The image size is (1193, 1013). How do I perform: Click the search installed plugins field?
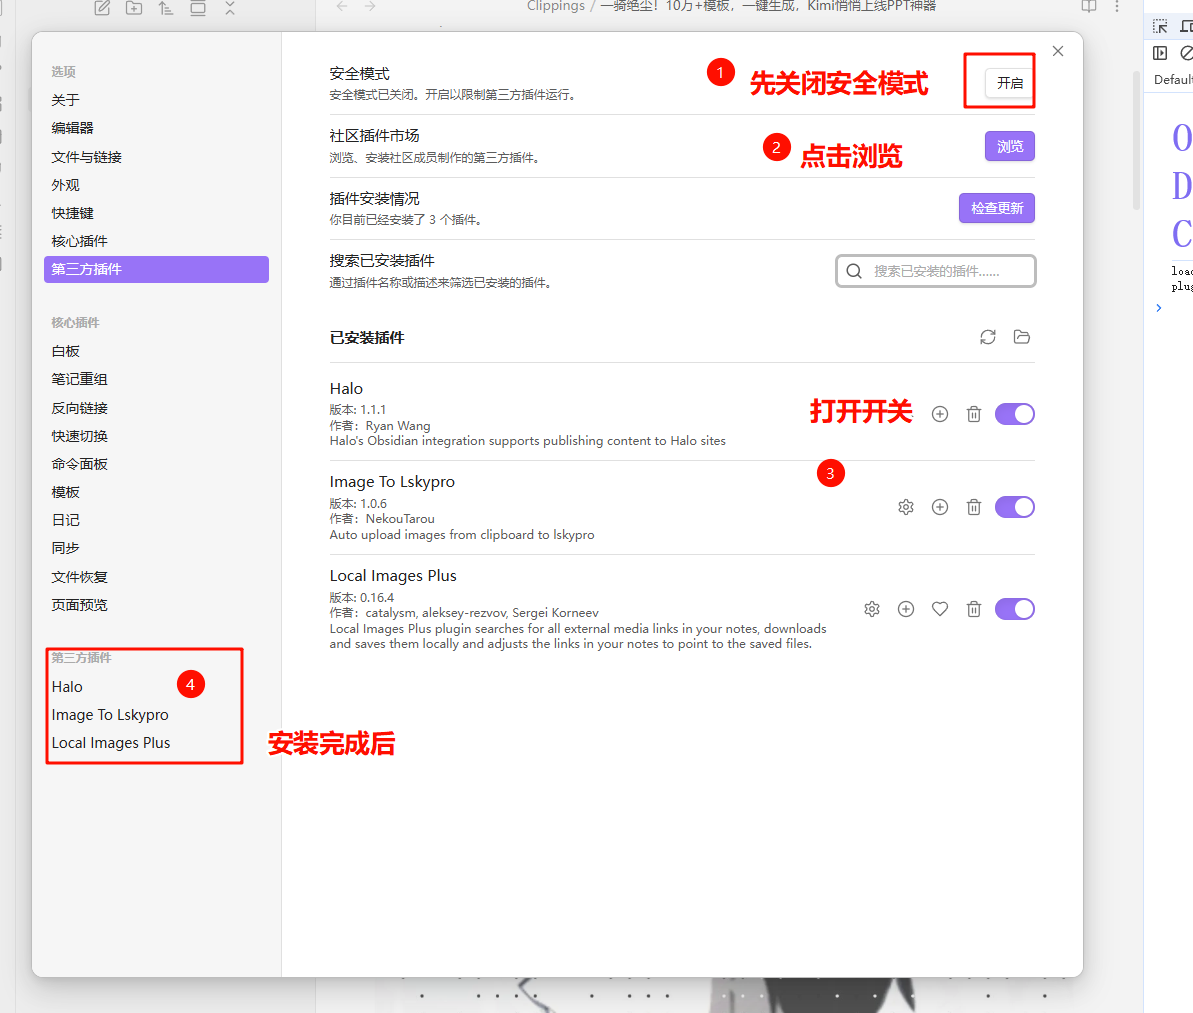point(936,271)
